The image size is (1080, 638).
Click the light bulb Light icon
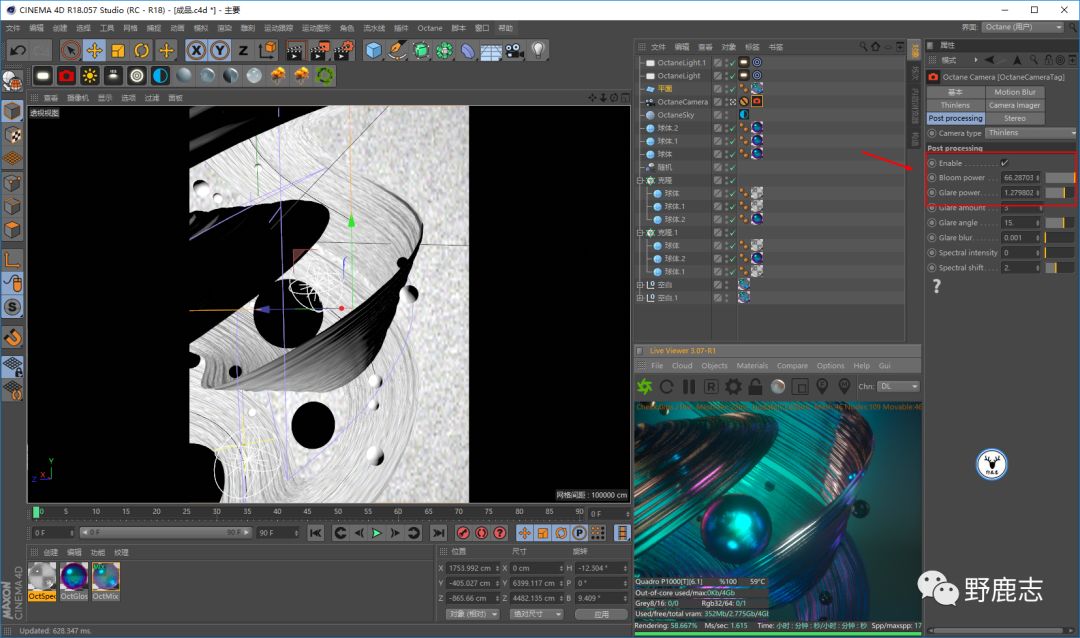click(538, 50)
